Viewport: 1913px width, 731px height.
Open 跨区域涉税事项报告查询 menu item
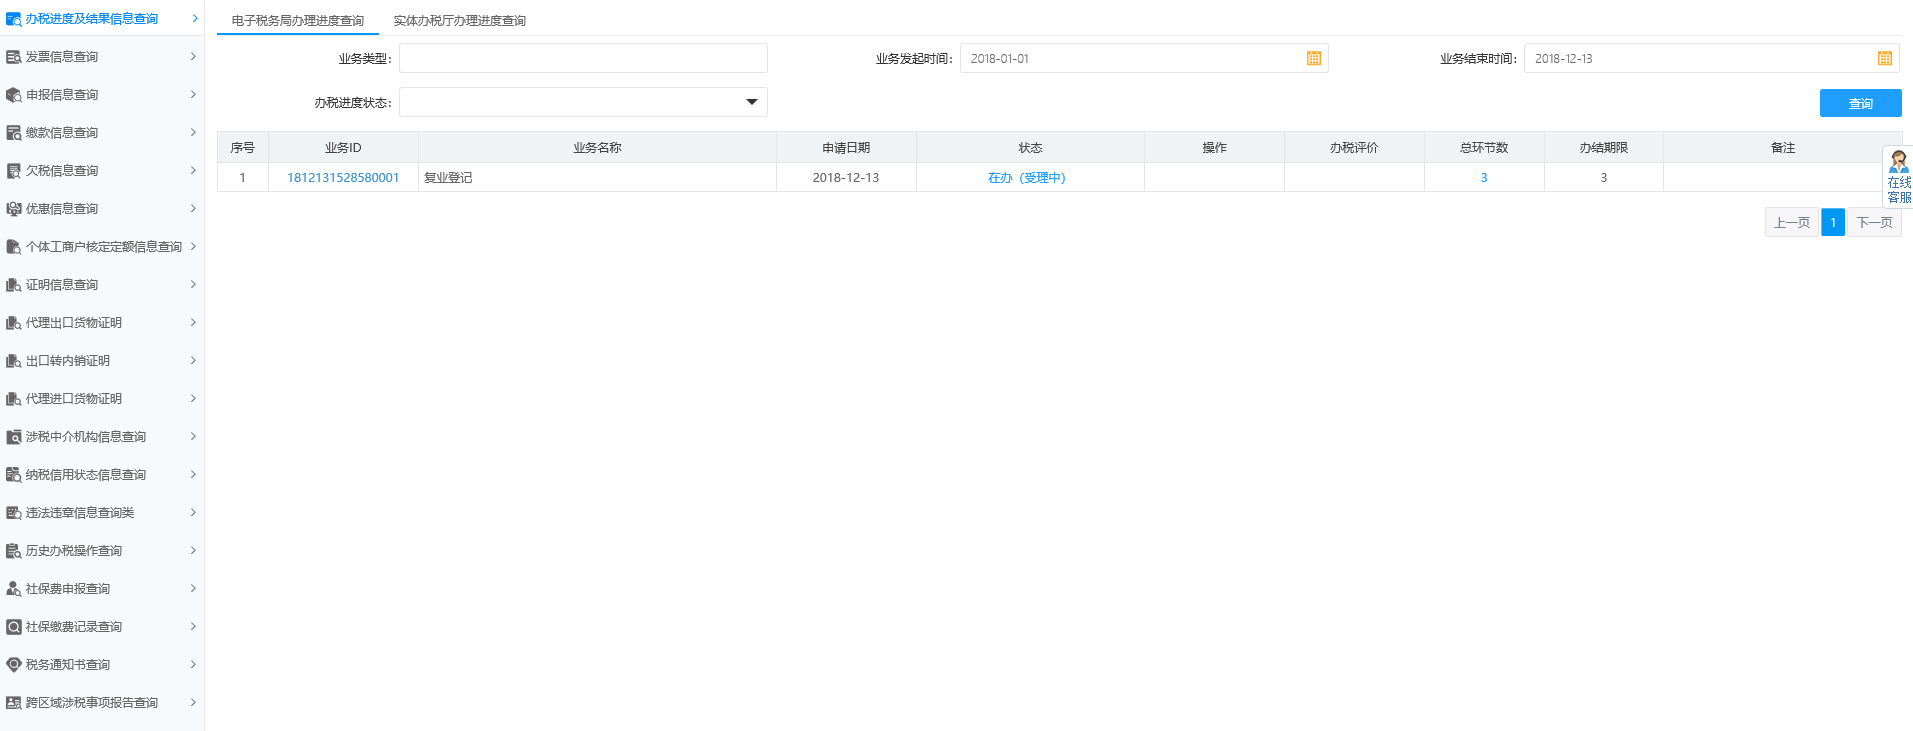coord(102,703)
